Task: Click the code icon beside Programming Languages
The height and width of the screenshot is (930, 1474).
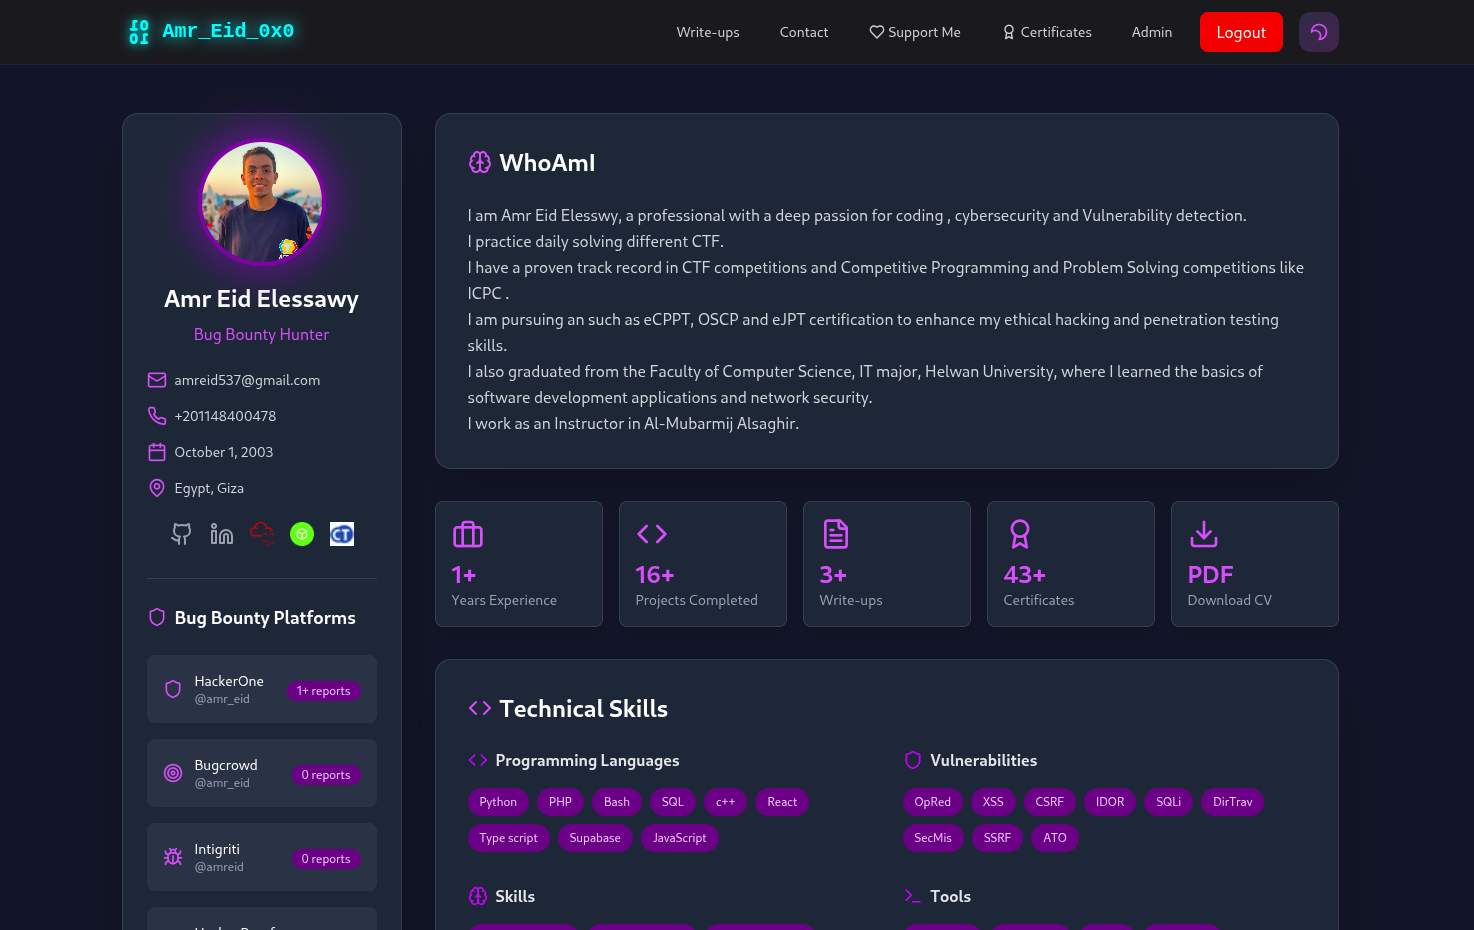Action: (478, 760)
